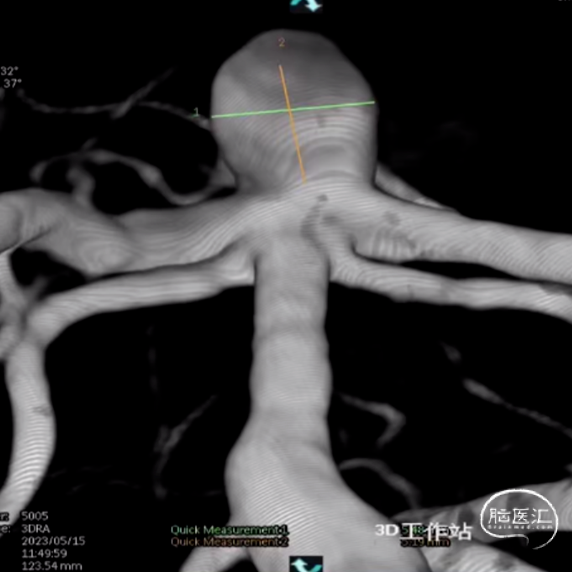Click the Quick Measurement 1 legend entry
The width and height of the screenshot is (572, 572).
(229, 530)
